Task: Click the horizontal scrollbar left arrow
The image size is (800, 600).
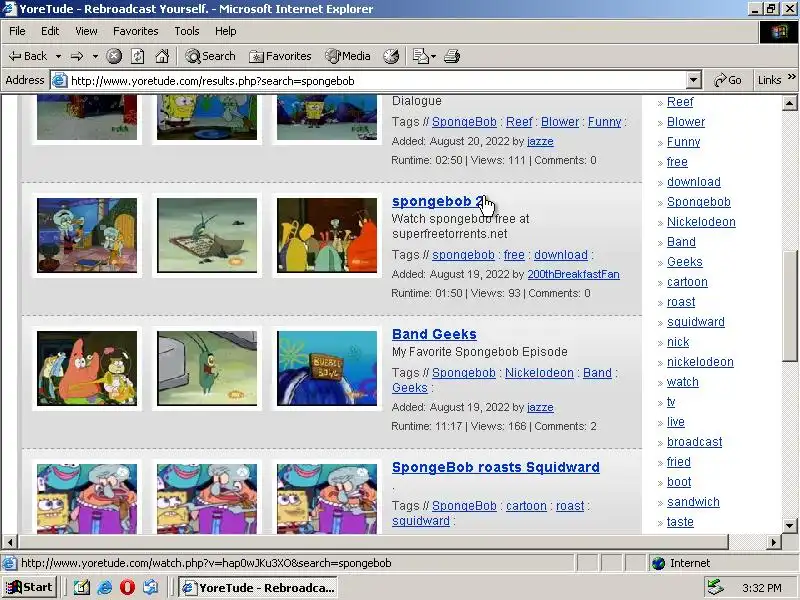Action: pos(10,541)
